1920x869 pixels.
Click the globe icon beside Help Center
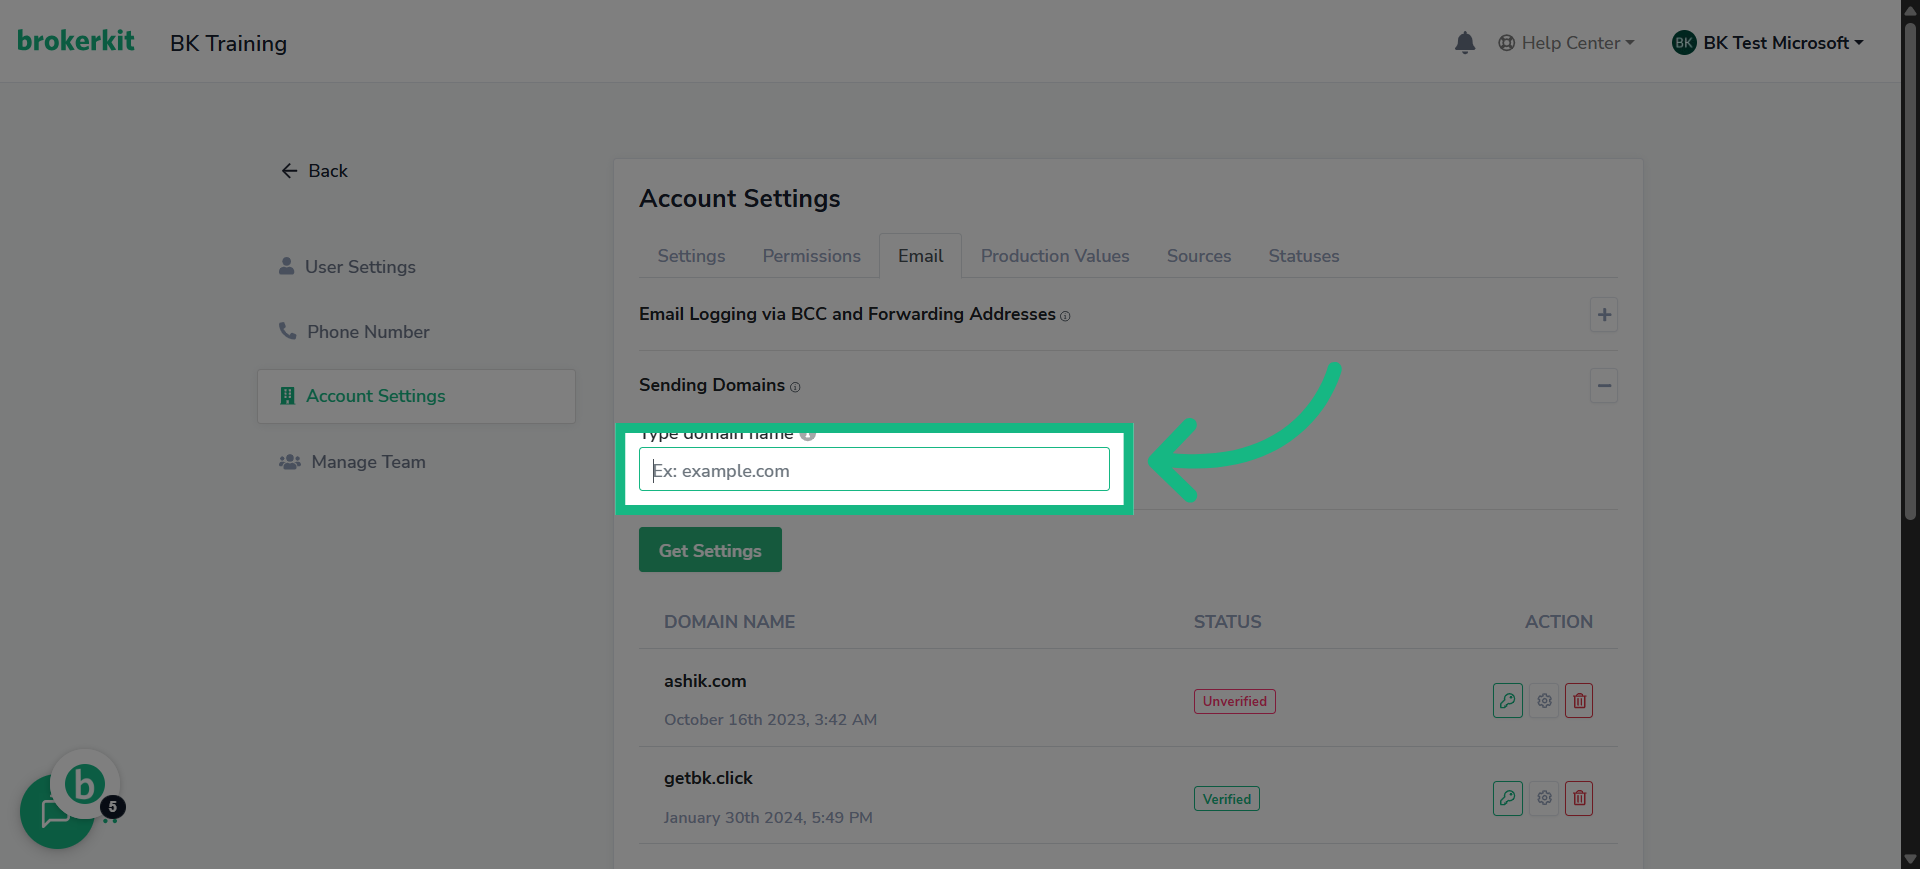click(1506, 43)
